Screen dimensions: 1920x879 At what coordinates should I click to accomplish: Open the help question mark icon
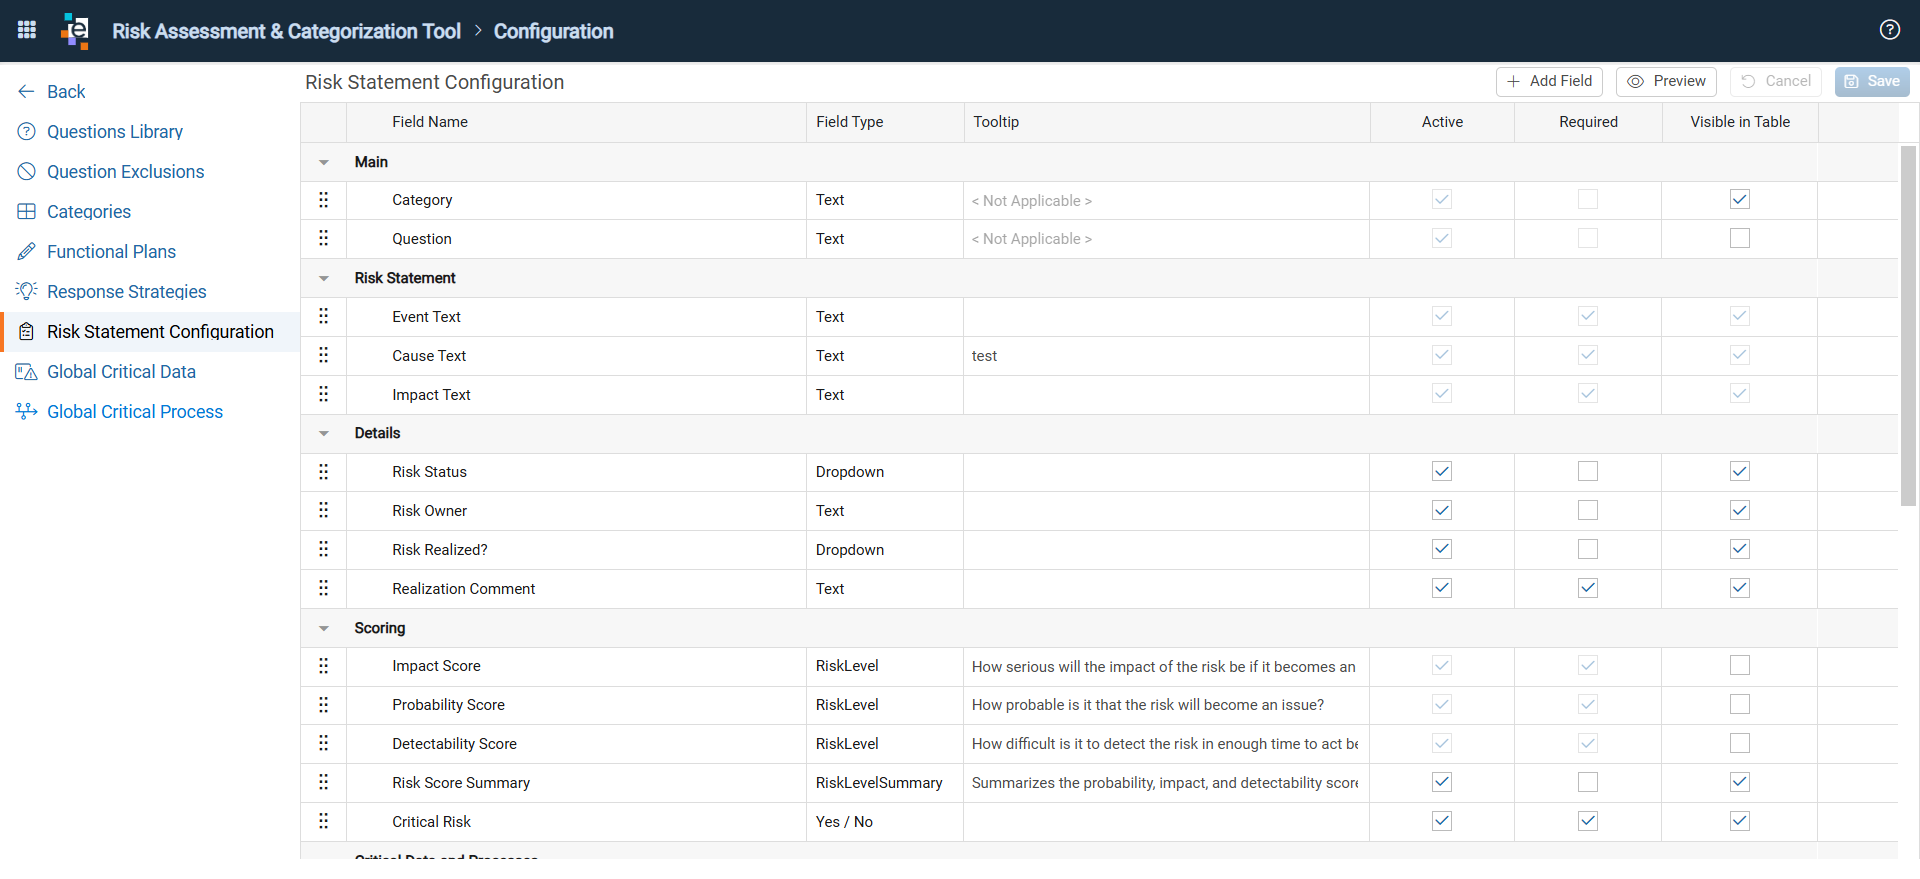(x=1889, y=30)
